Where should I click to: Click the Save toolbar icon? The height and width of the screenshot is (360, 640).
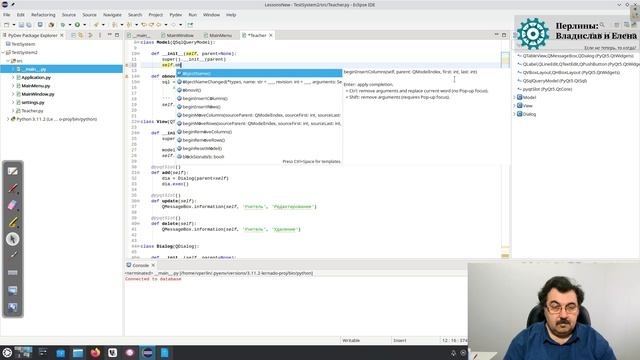pyautogui.click(x=22, y=25)
